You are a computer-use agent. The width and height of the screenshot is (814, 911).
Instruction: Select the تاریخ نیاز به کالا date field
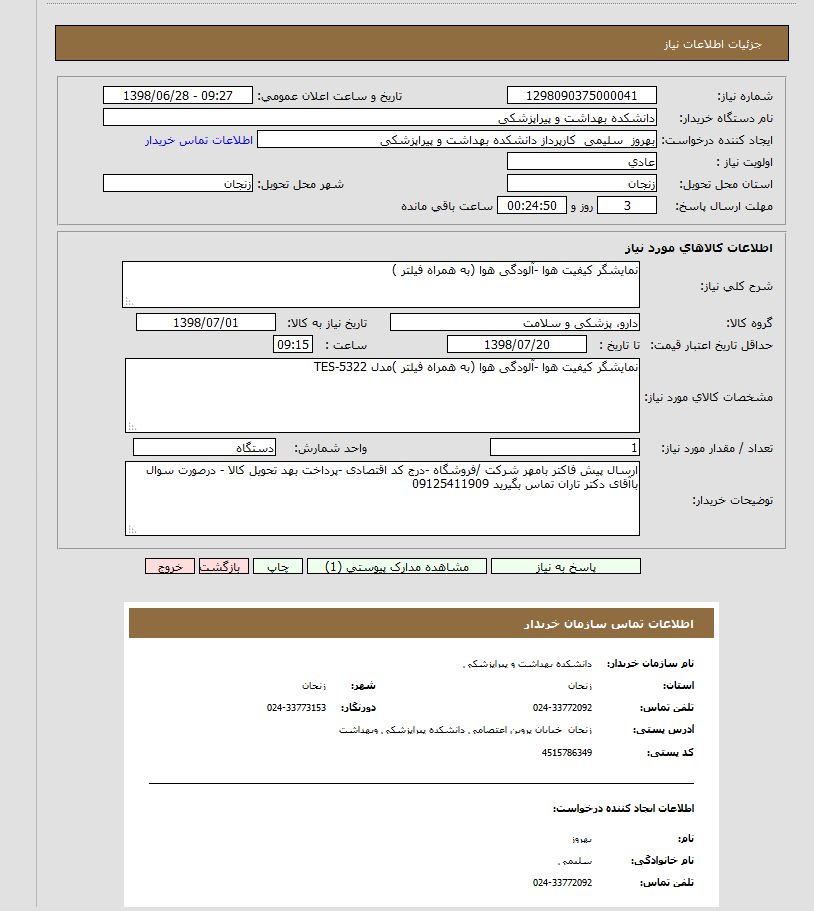pos(205,323)
